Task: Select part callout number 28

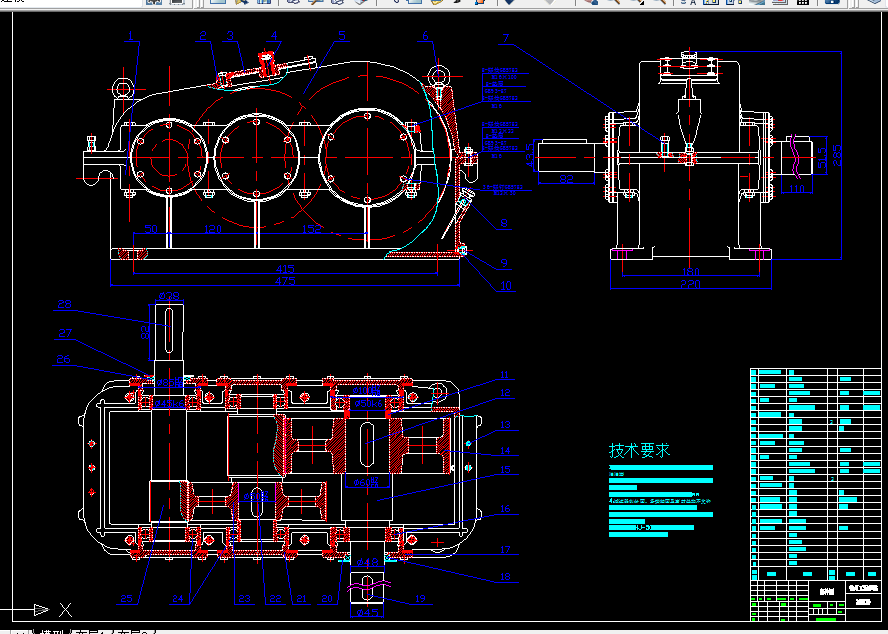Action: (65, 304)
